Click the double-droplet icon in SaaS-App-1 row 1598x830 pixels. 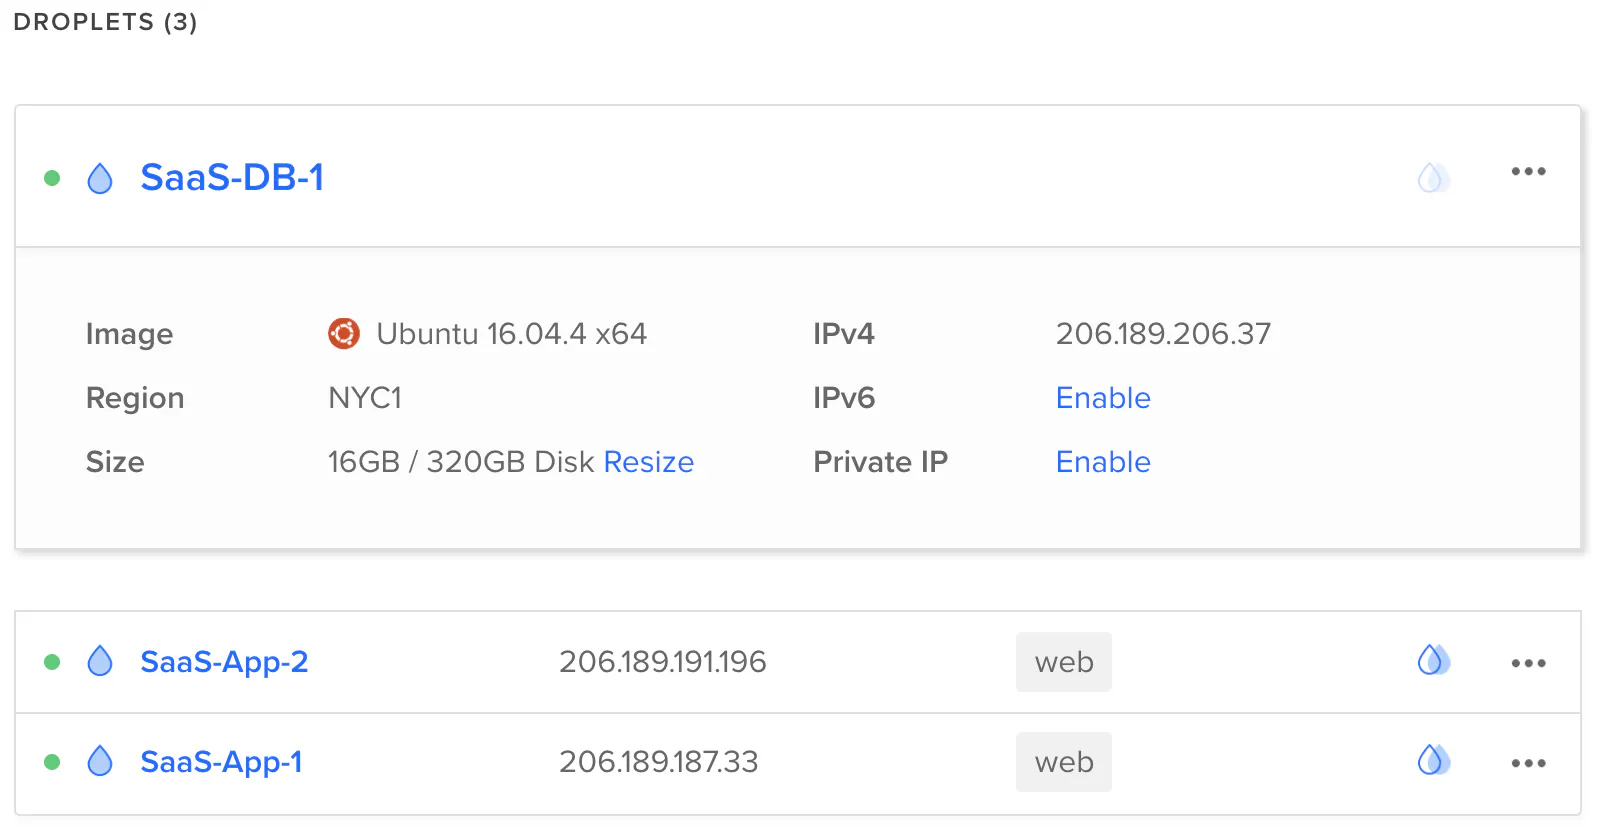[x=1434, y=760]
